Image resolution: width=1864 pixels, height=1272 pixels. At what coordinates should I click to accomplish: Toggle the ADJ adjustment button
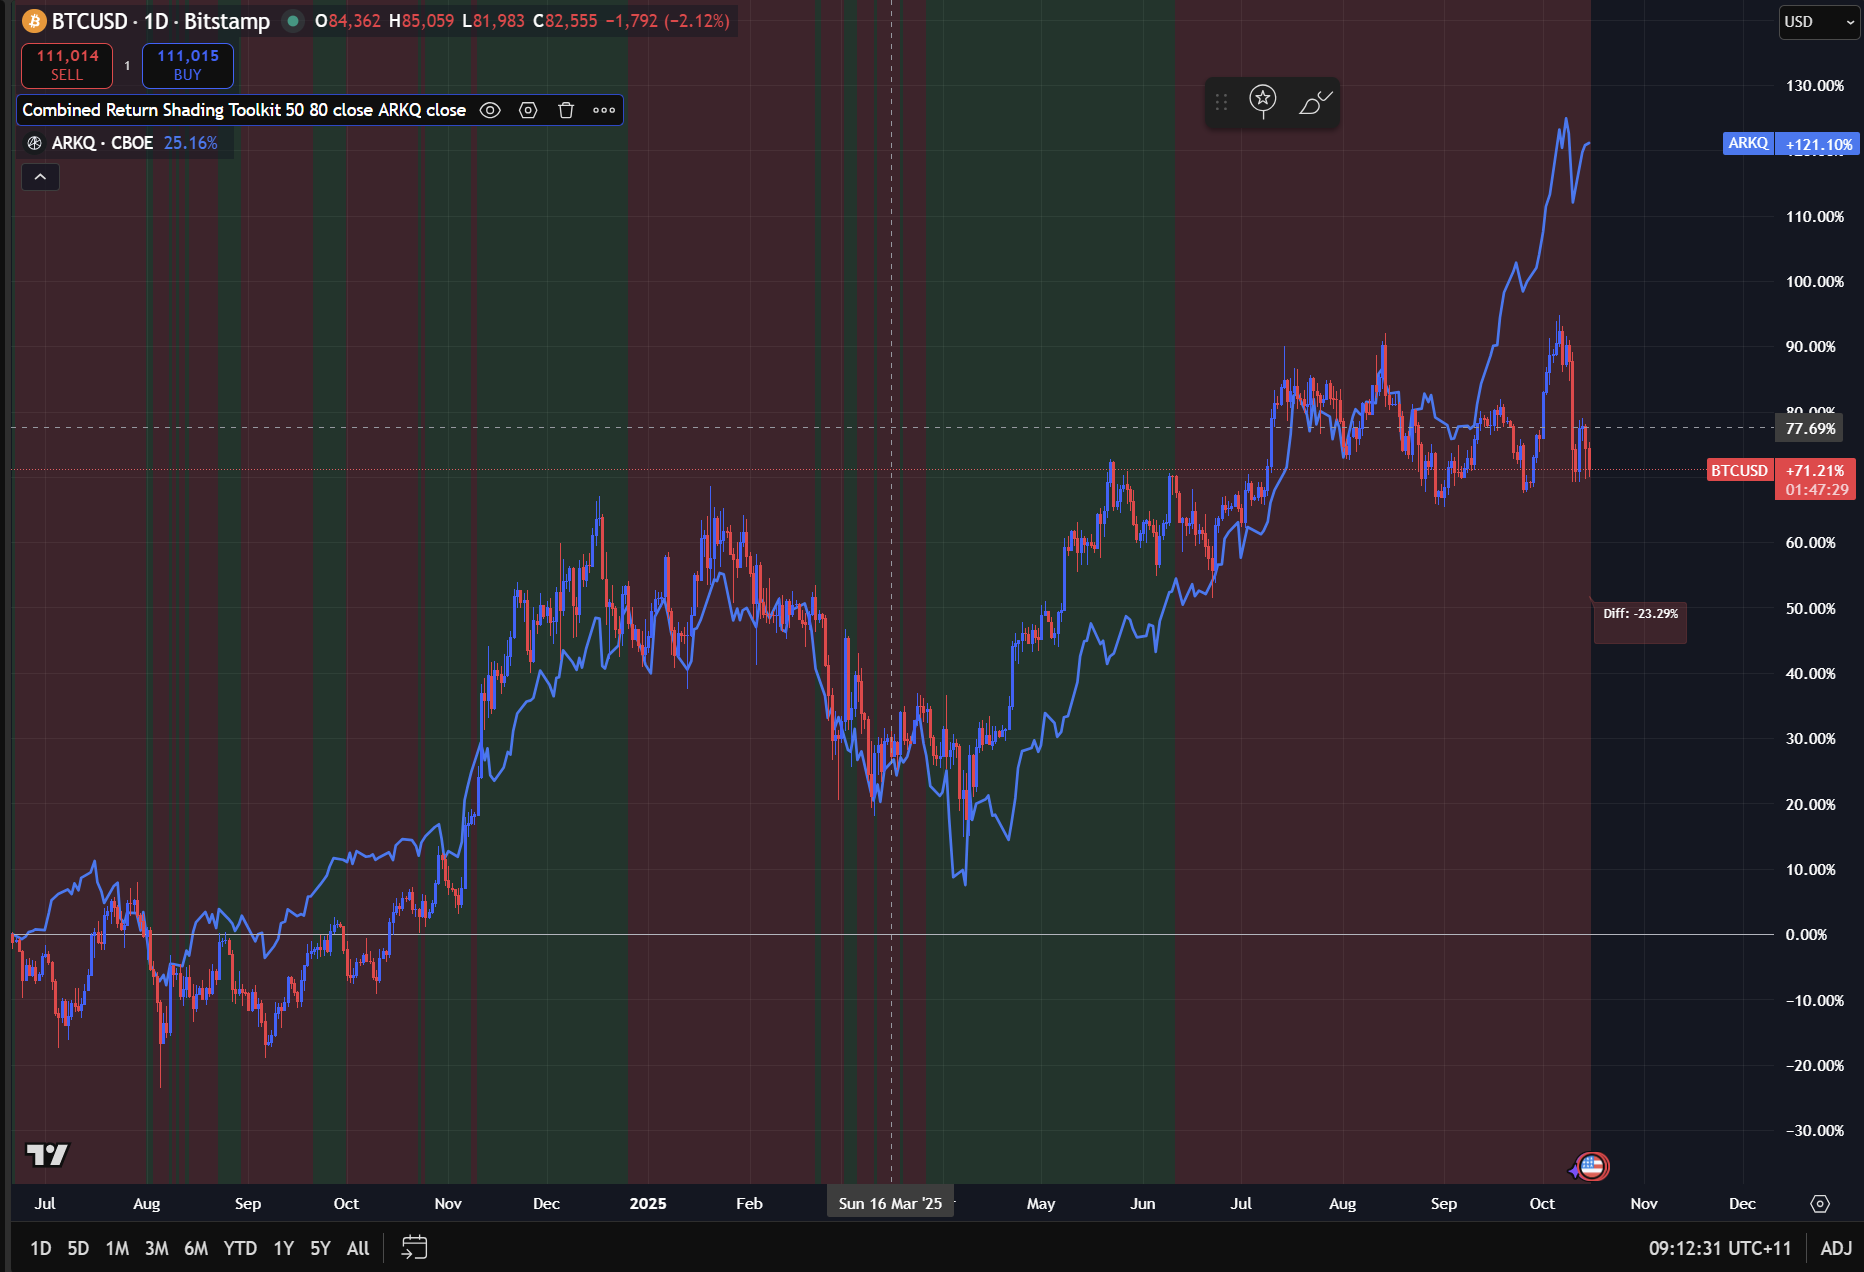tap(1837, 1248)
